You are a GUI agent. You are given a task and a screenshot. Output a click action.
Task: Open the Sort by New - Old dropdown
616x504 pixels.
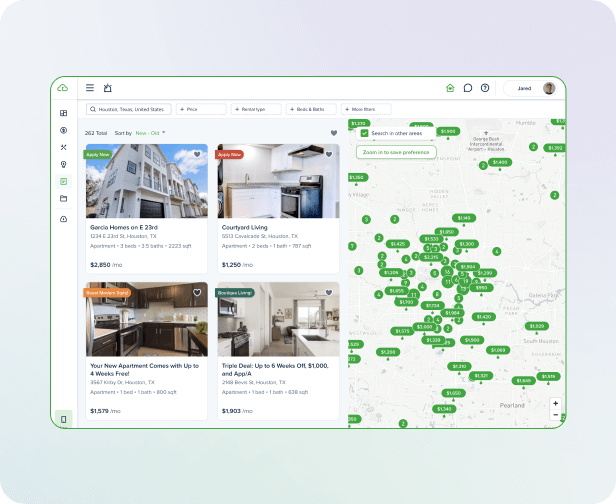pos(151,132)
